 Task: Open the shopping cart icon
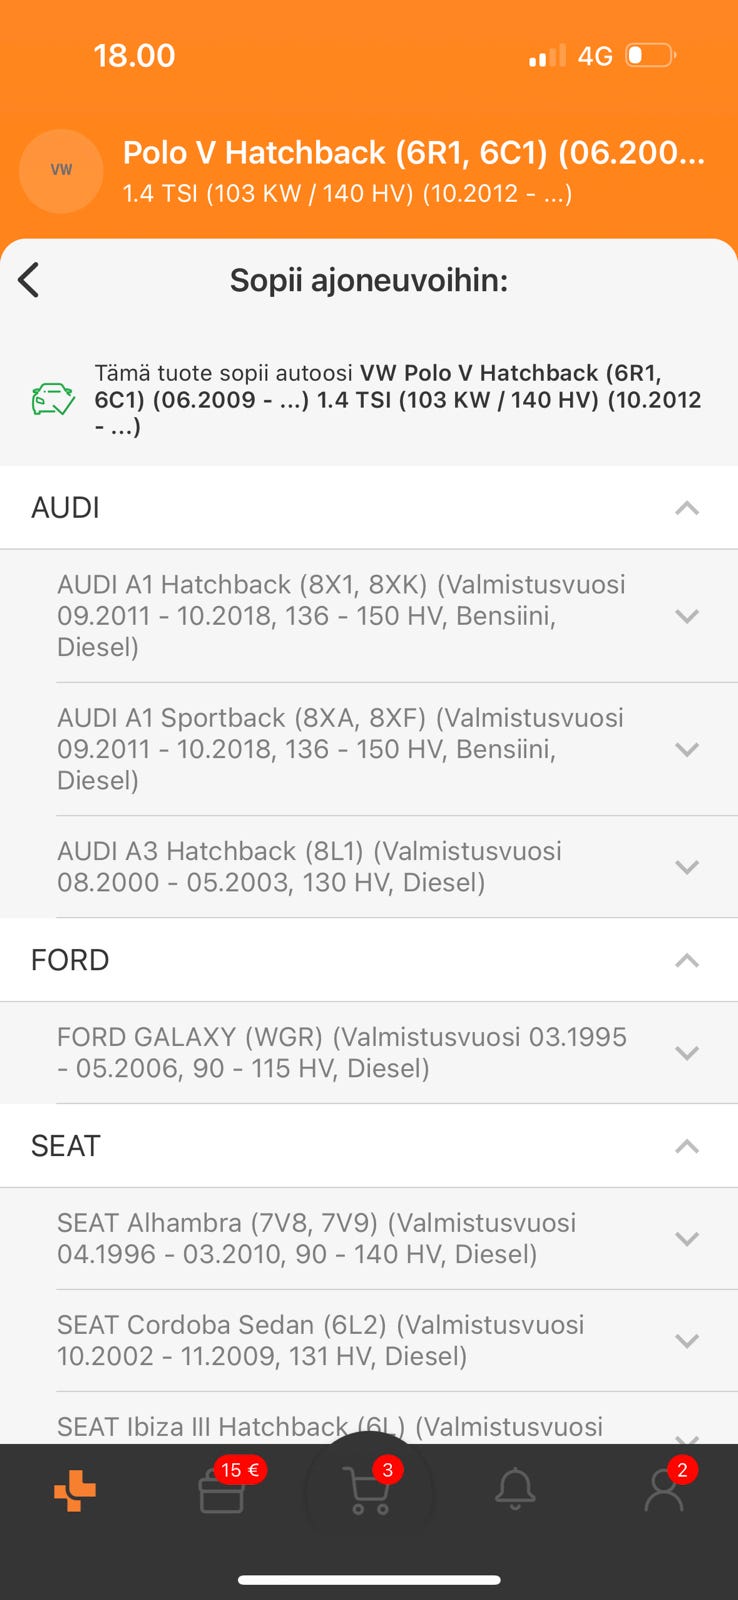[x=366, y=1491]
